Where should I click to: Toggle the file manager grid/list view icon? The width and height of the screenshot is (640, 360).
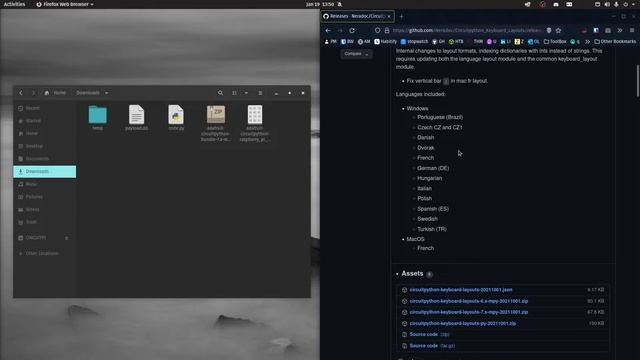tap(234, 93)
